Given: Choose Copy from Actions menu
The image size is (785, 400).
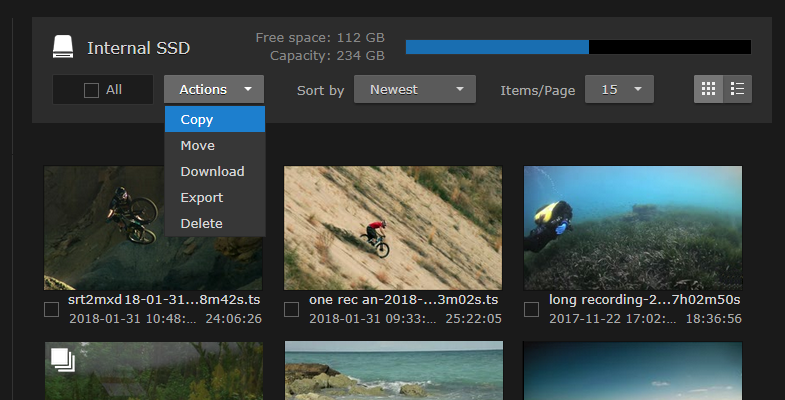Looking at the screenshot, I should tap(197, 119).
